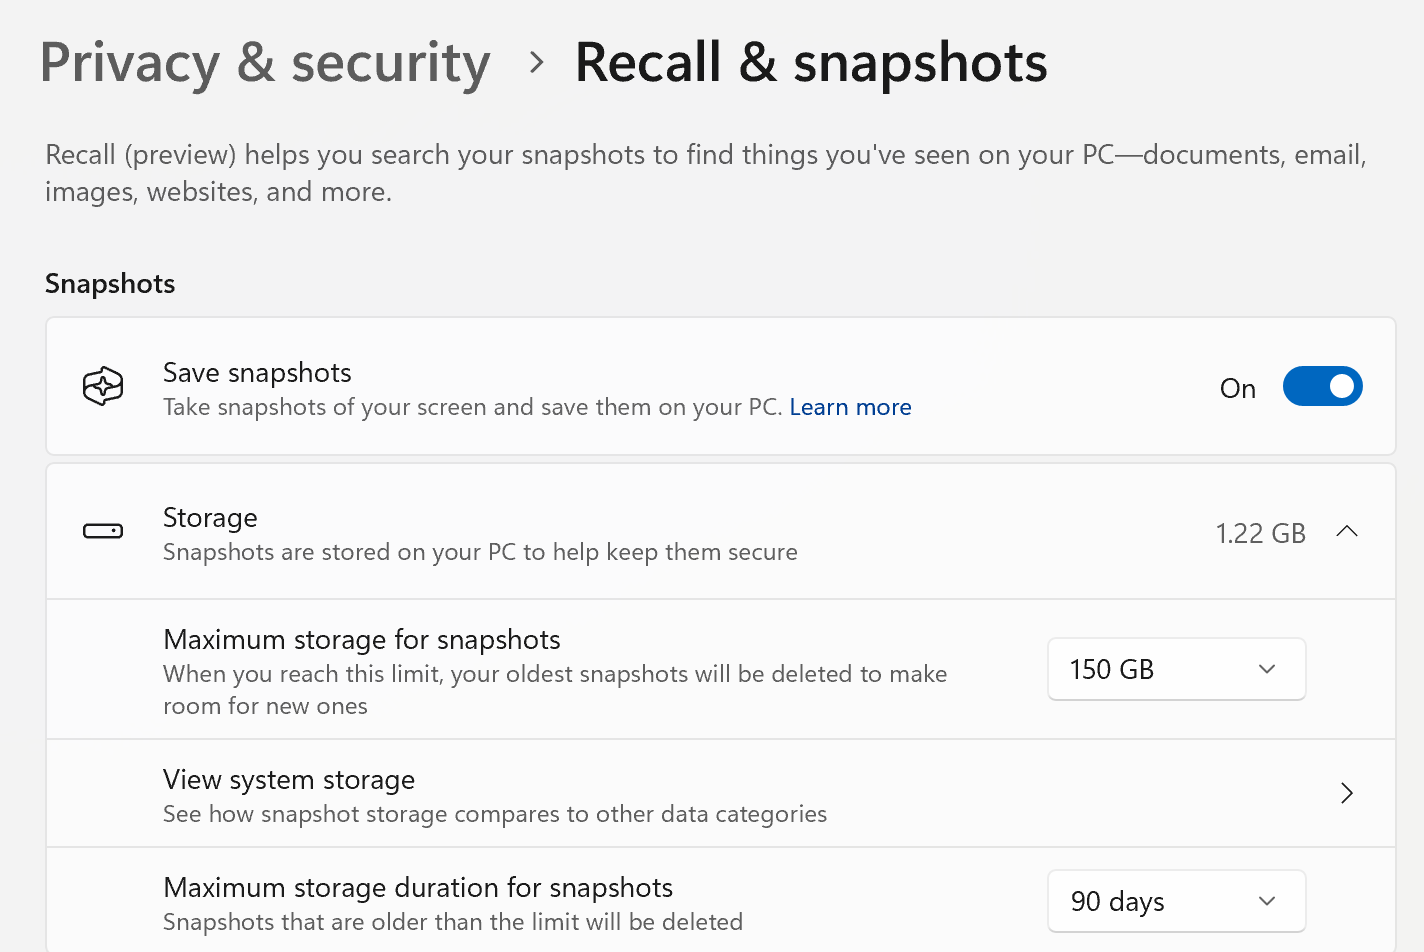Click the Storage collapse chevron icon
The width and height of the screenshot is (1424, 952).
1347,532
